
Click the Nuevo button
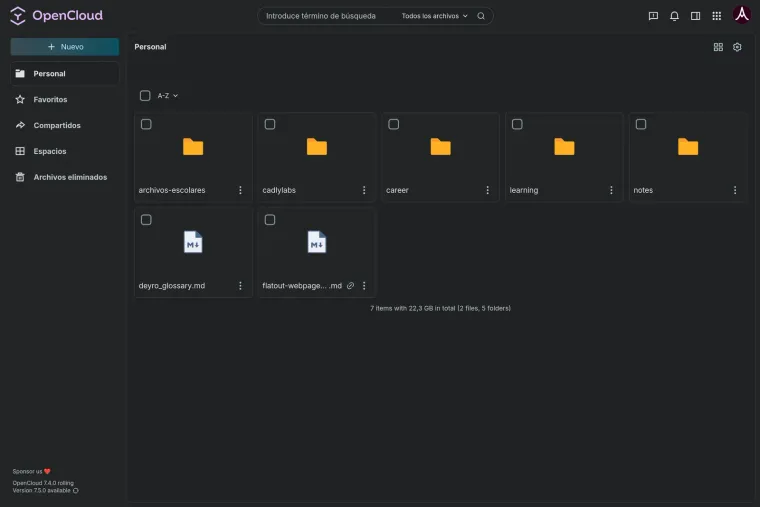(64, 47)
